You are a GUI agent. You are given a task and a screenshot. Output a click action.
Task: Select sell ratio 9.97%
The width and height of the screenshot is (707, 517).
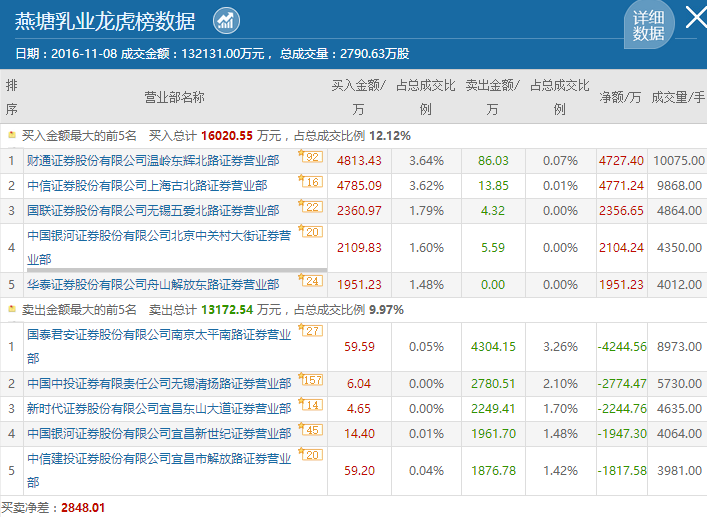[386, 310]
